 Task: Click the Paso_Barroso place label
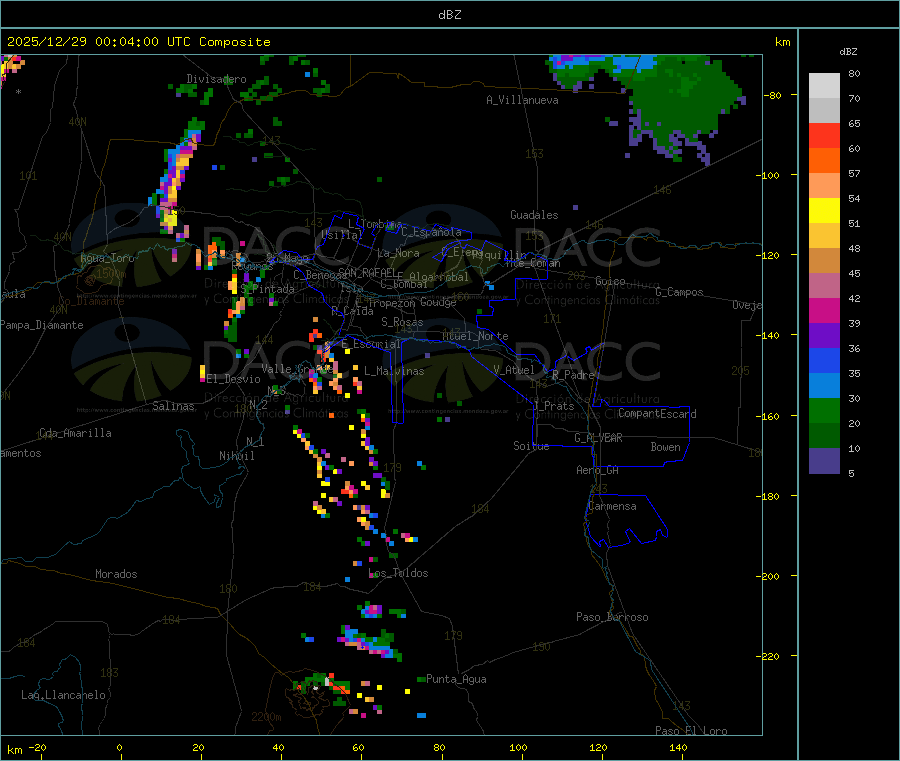click(x=612, y=617)
